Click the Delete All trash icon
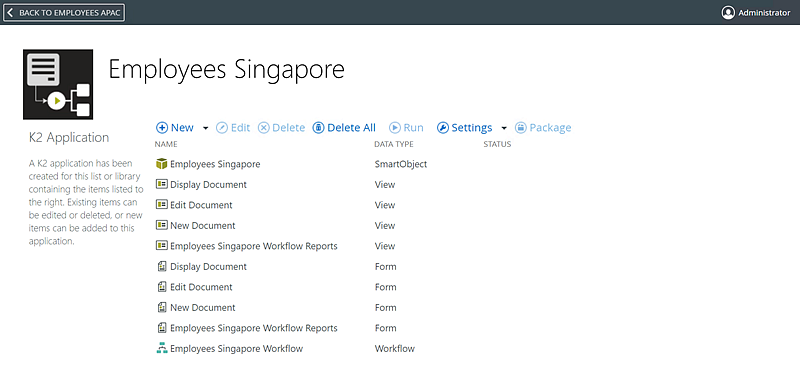The width and height of the screenshot is (800, 392). pyautogui.click(x=318, y=128)
